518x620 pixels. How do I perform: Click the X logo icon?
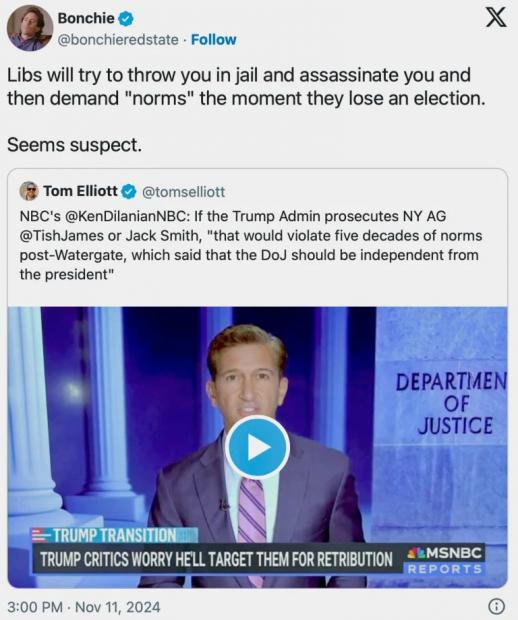click(x=496, y=17)
